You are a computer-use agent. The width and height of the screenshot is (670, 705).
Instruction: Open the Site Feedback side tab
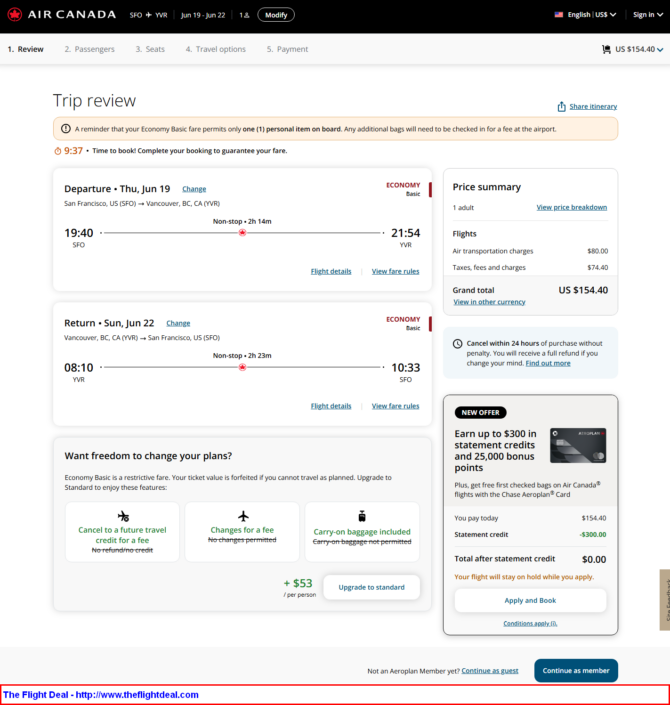pyautogui.click(x=665, y=600)
